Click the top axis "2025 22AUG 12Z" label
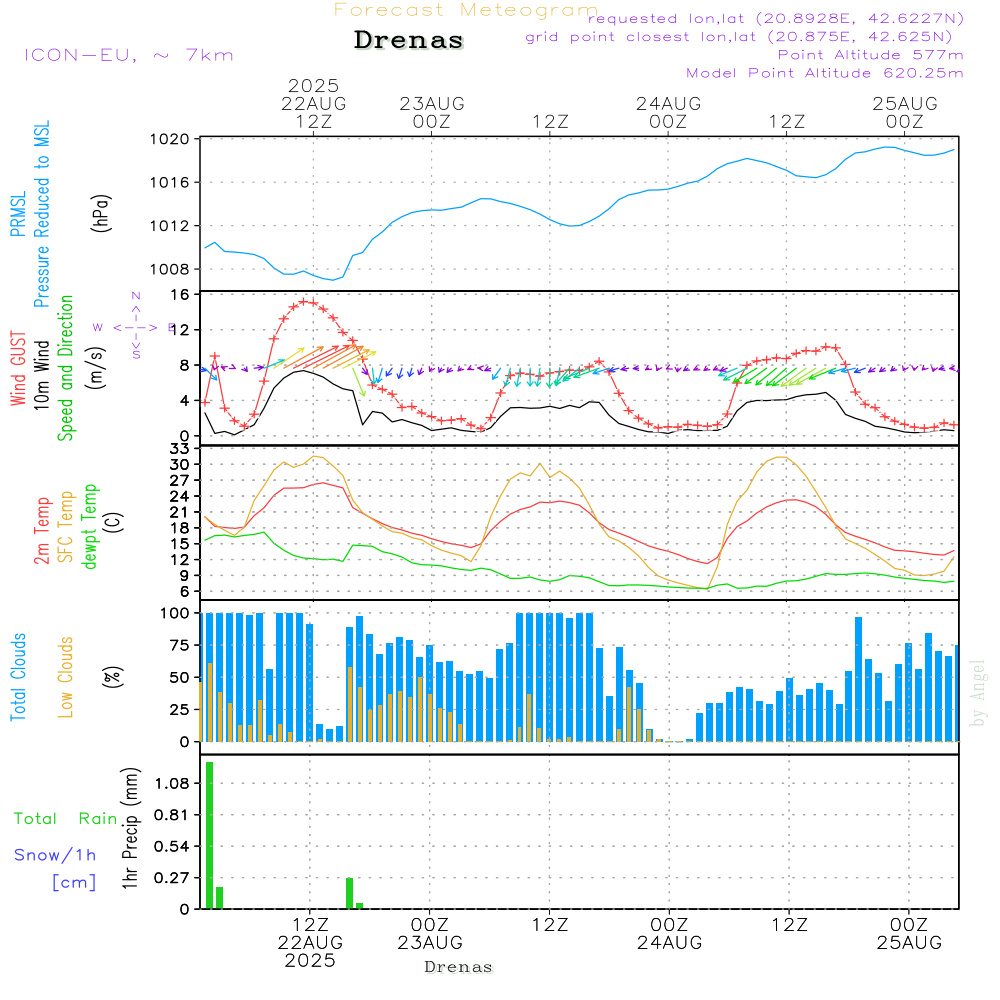Image resolution: width=1000 pixels, height=1000 pixels. pyautogui.click(x=313, y=103)
